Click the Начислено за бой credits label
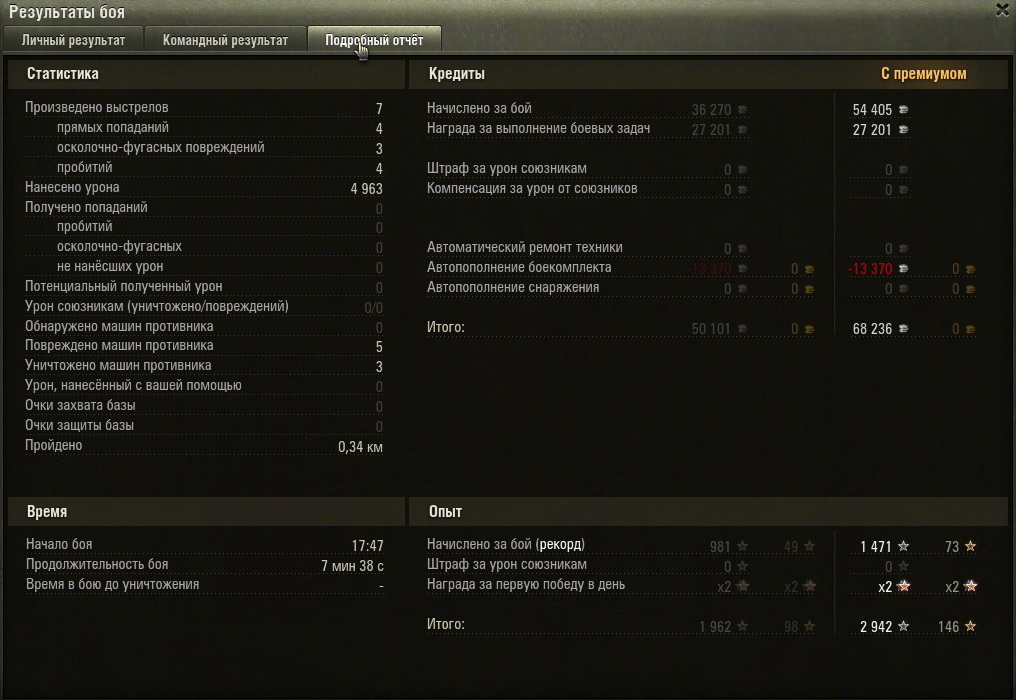Viewport: 1016px width, 700px height. coord(479,108)
